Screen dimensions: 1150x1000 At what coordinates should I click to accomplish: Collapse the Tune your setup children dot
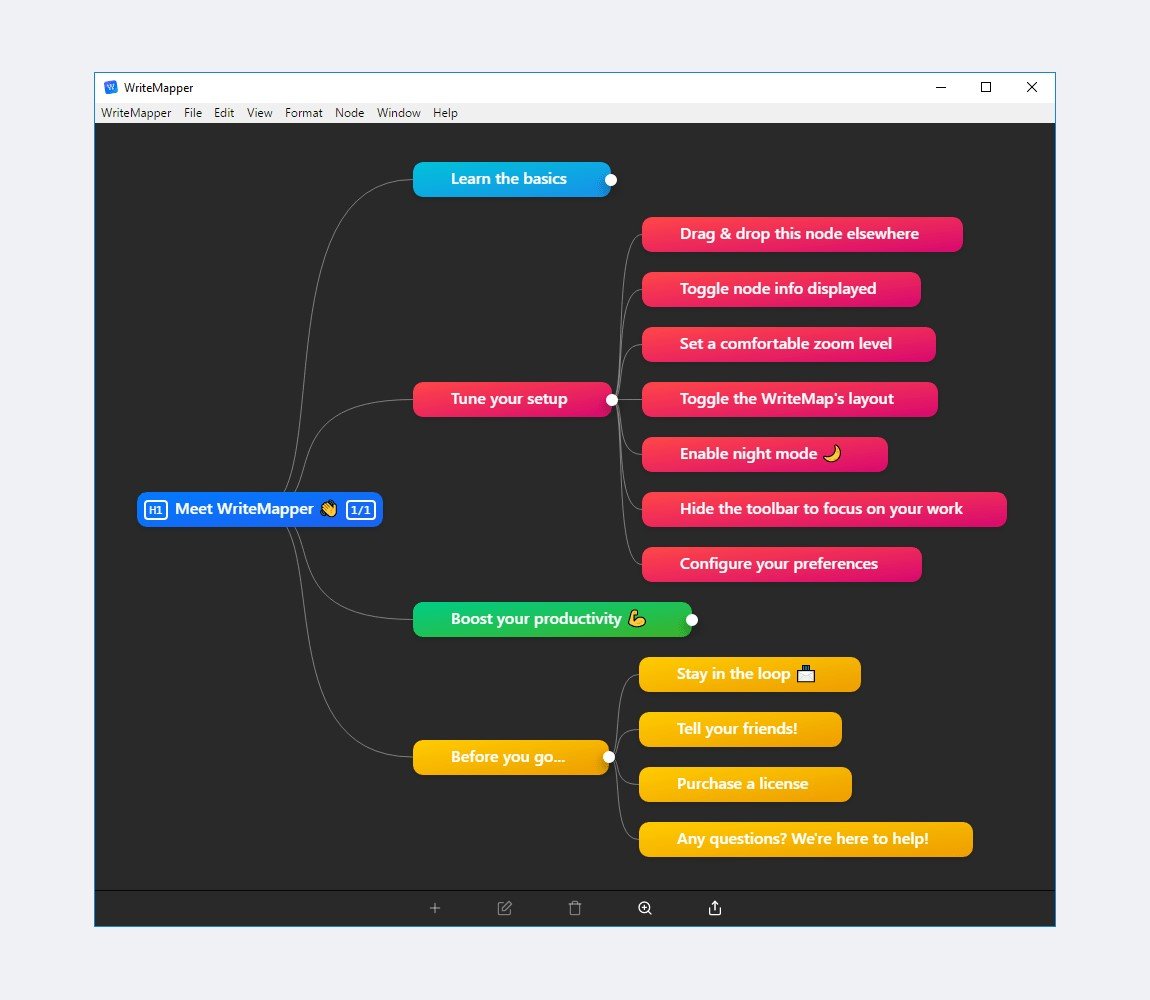coord(612,400)
